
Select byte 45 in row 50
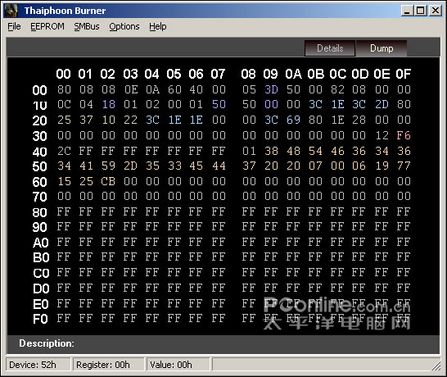click(x=196, y=166)
